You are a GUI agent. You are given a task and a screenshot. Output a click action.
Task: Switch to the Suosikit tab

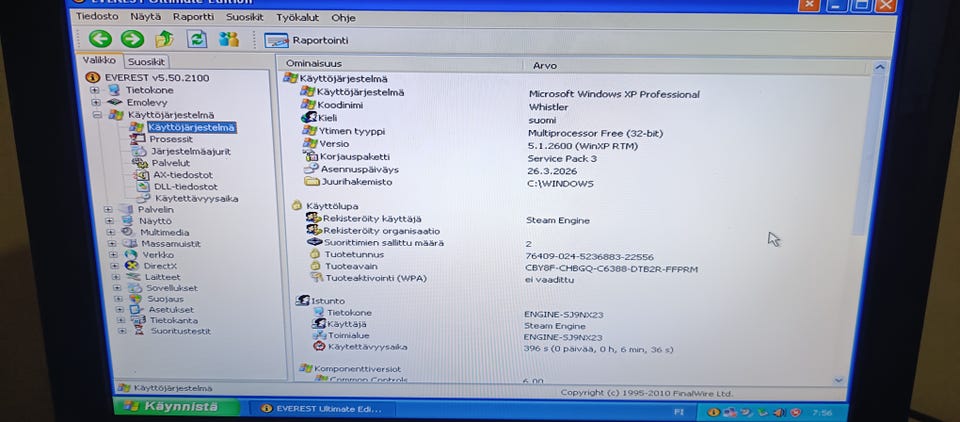coord(146,62)
